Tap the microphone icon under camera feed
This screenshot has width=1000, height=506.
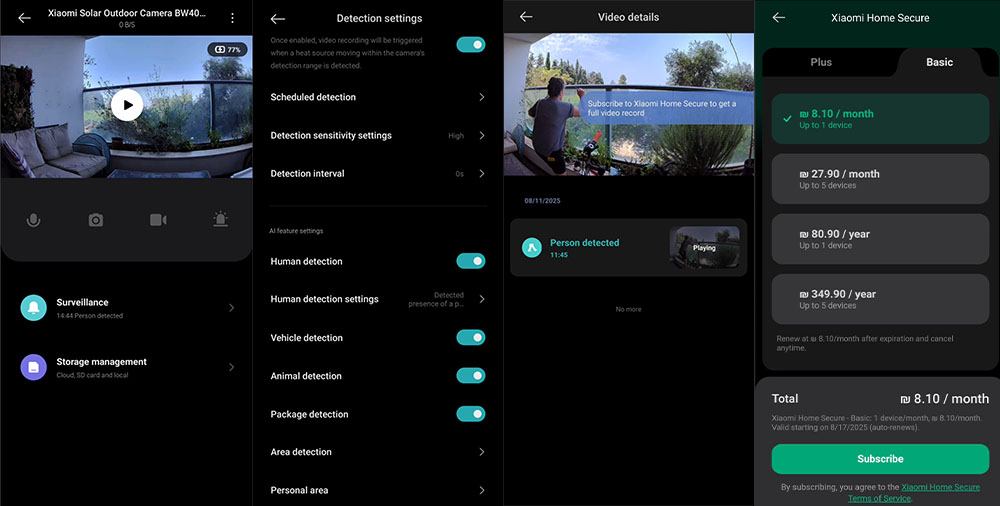click(33, 220)
